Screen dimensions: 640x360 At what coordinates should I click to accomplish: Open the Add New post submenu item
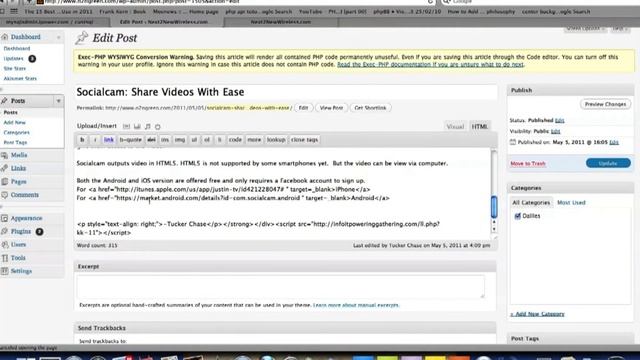point(14,122)
